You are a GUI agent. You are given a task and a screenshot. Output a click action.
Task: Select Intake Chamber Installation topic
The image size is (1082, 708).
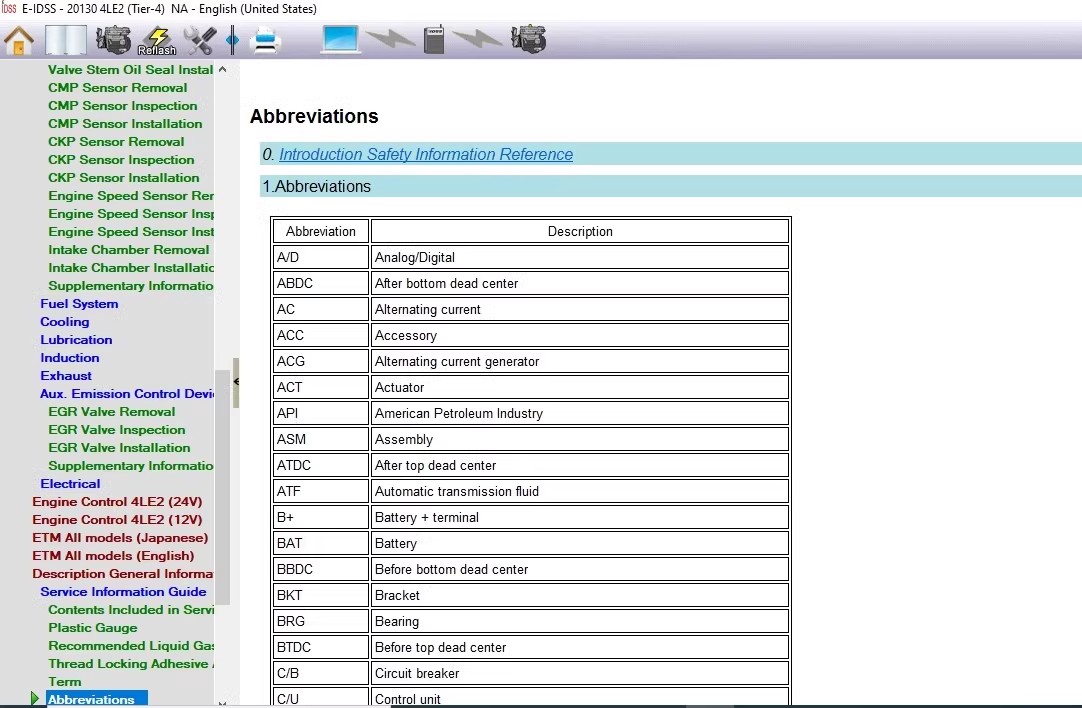(x=130, y=267)
